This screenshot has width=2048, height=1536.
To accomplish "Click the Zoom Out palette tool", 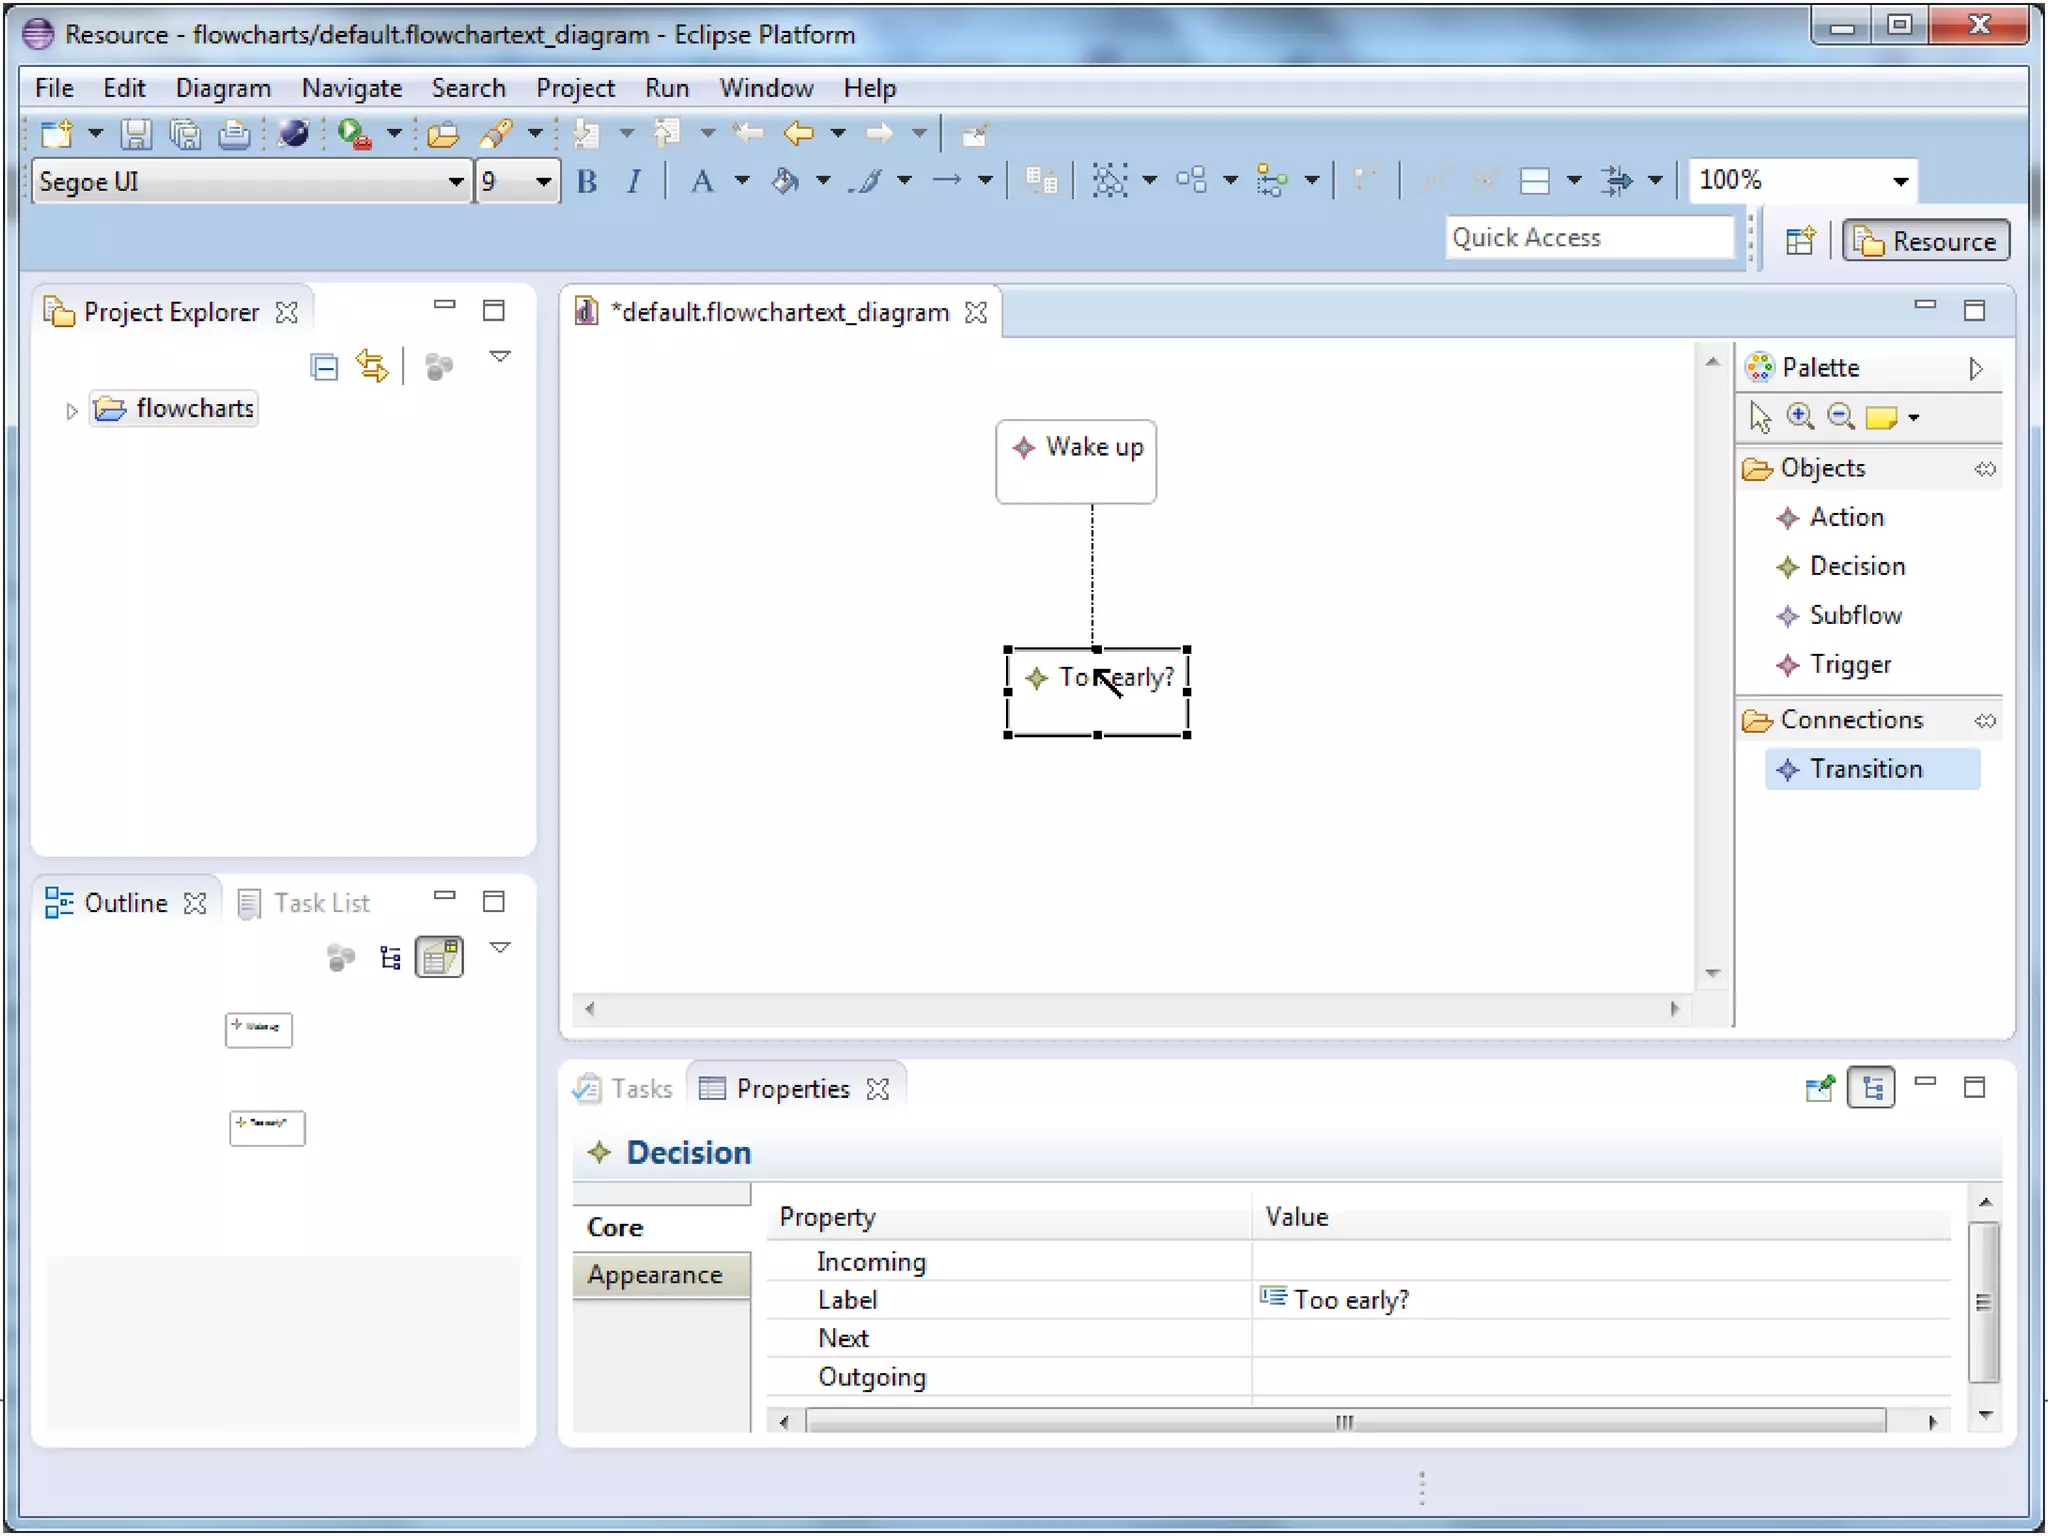I will pyautogui.click(x=1840, y=416).
